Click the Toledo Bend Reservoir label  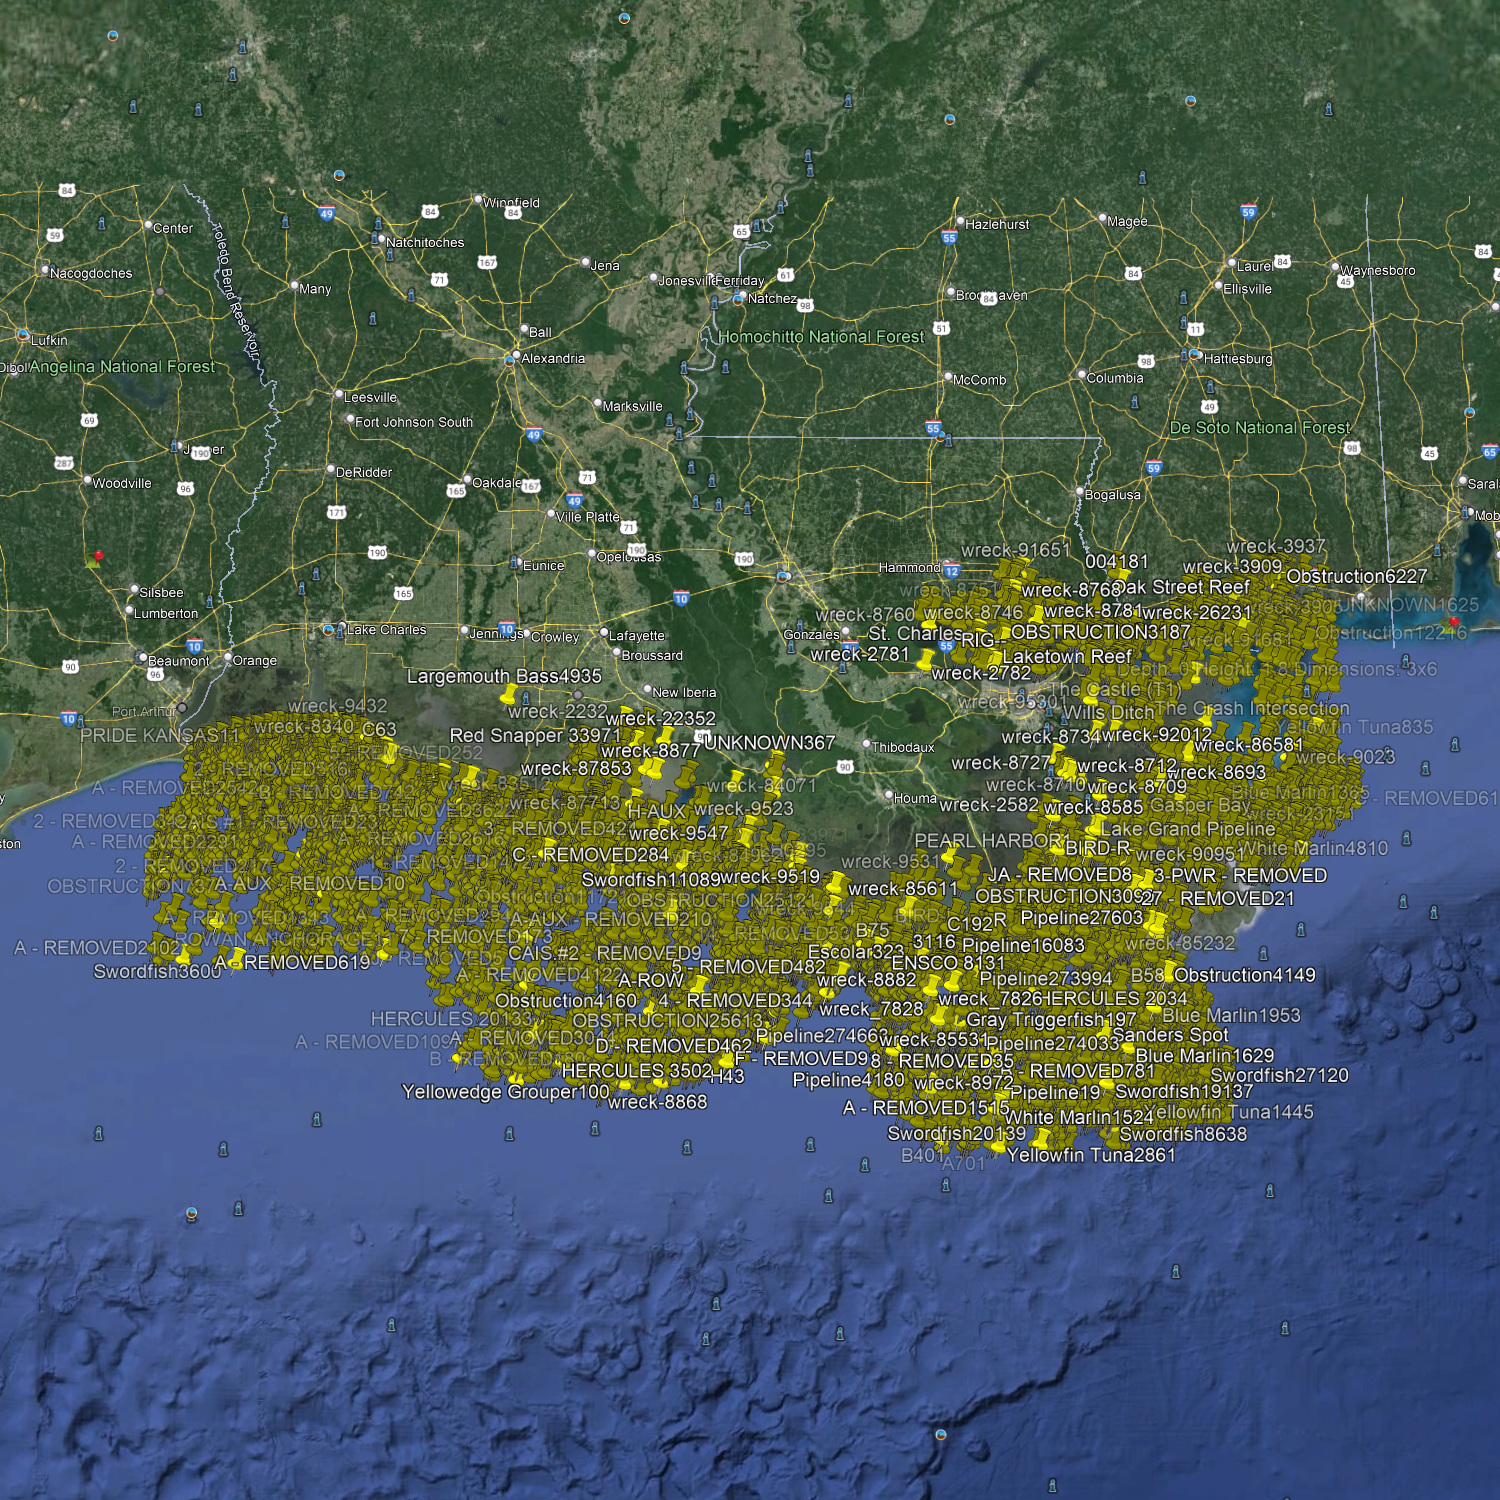pyautogui.click(x=237, y=289)
